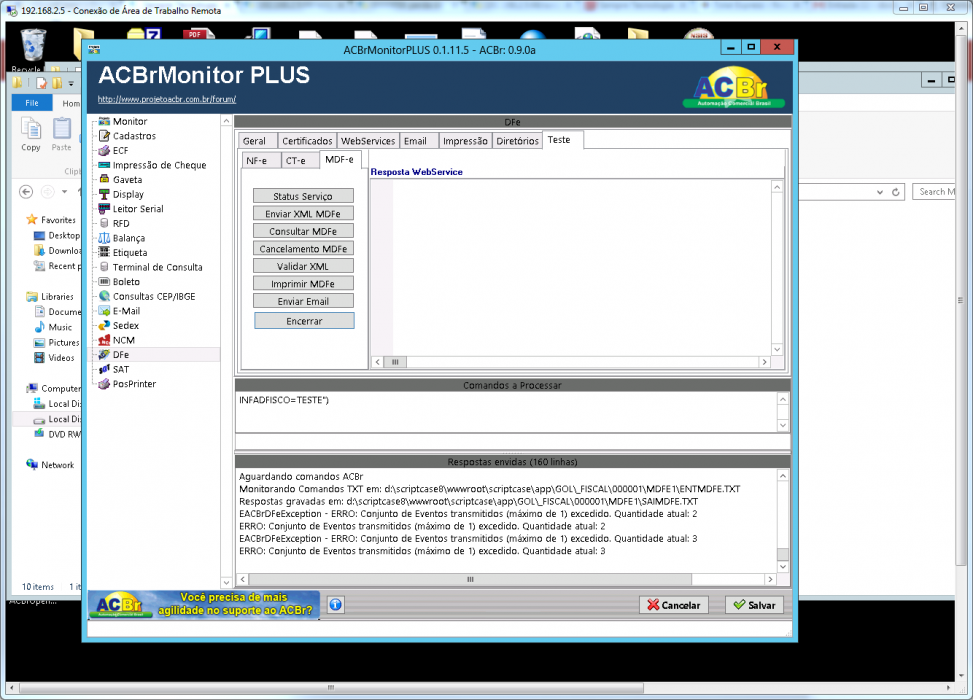This screenshot has width=973, height=700.
Task: Click the Salvar button
Action: click(754, 605)
